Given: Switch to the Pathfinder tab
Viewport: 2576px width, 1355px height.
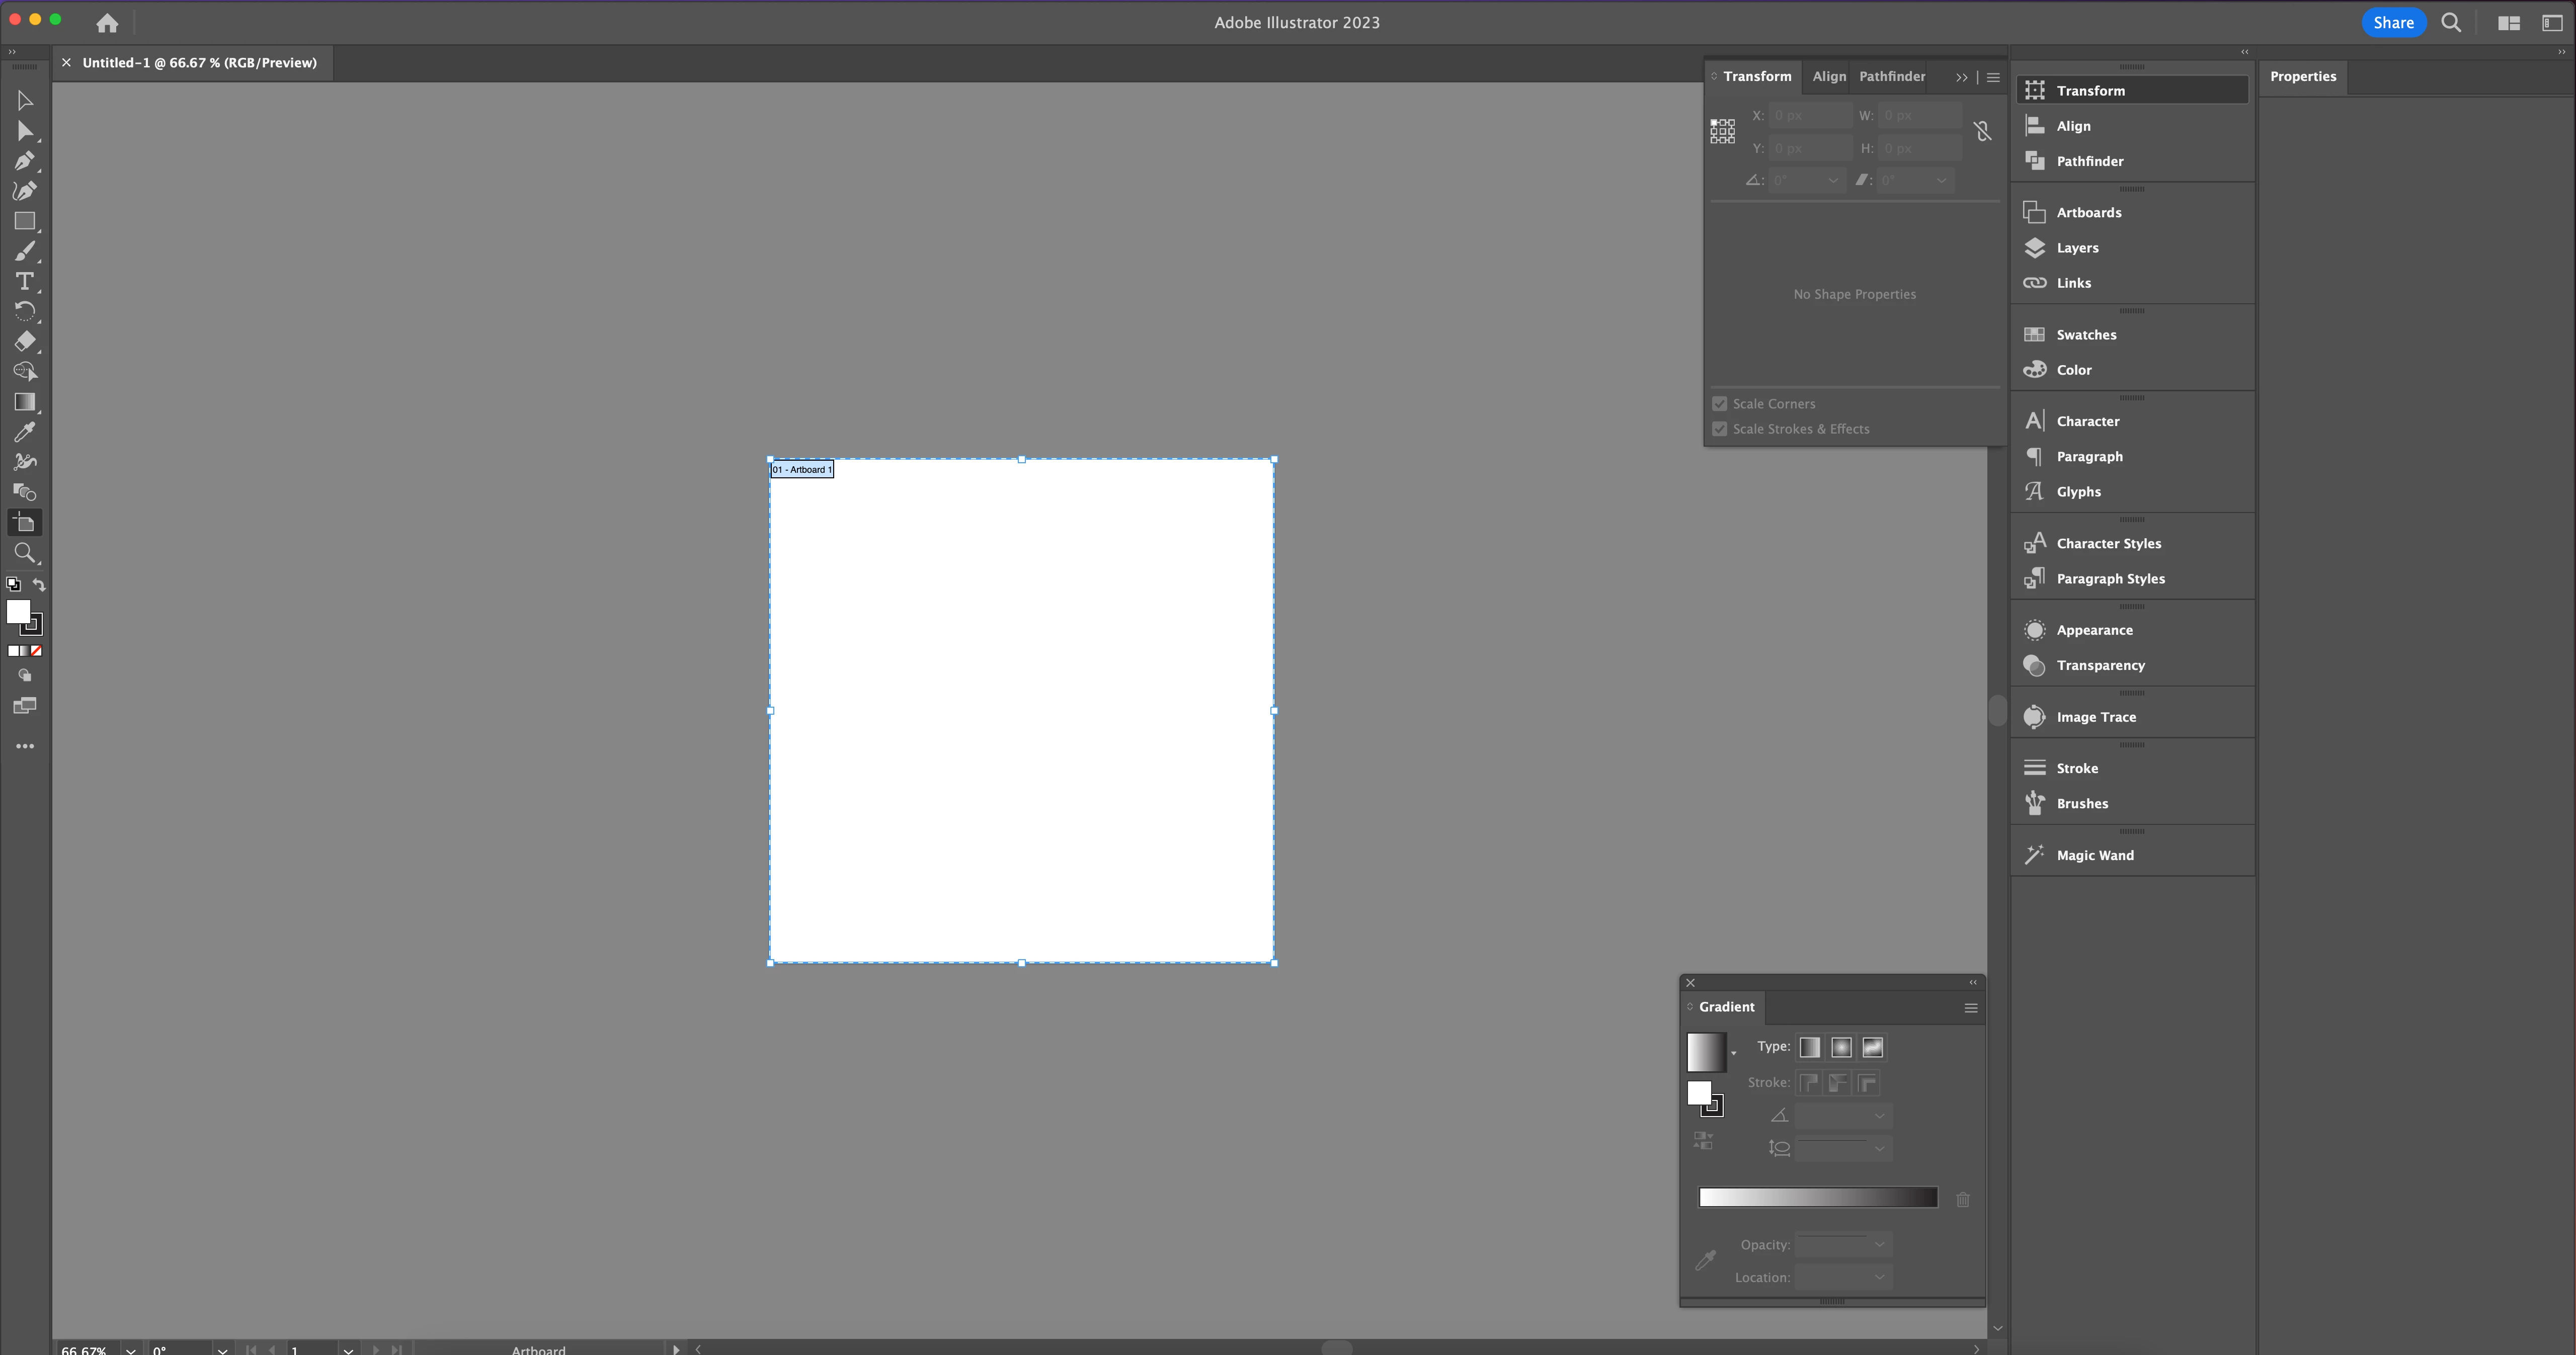Looking at the screenshot, I should click(x=1891, y=77).
